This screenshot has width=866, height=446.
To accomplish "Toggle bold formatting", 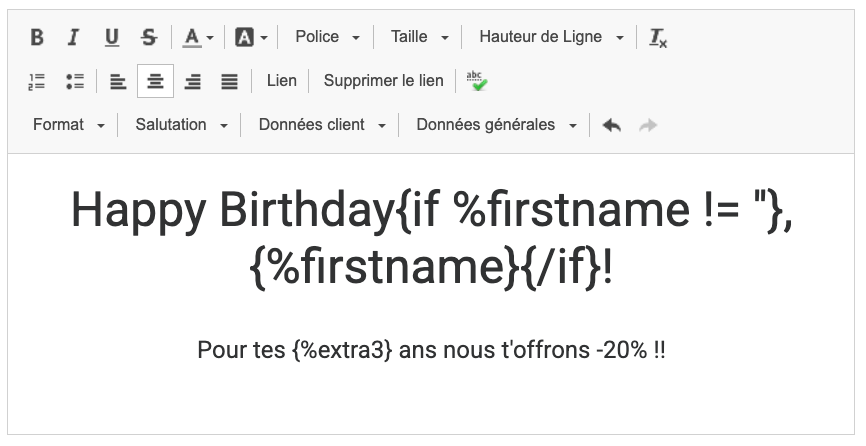I will [37, 37].
